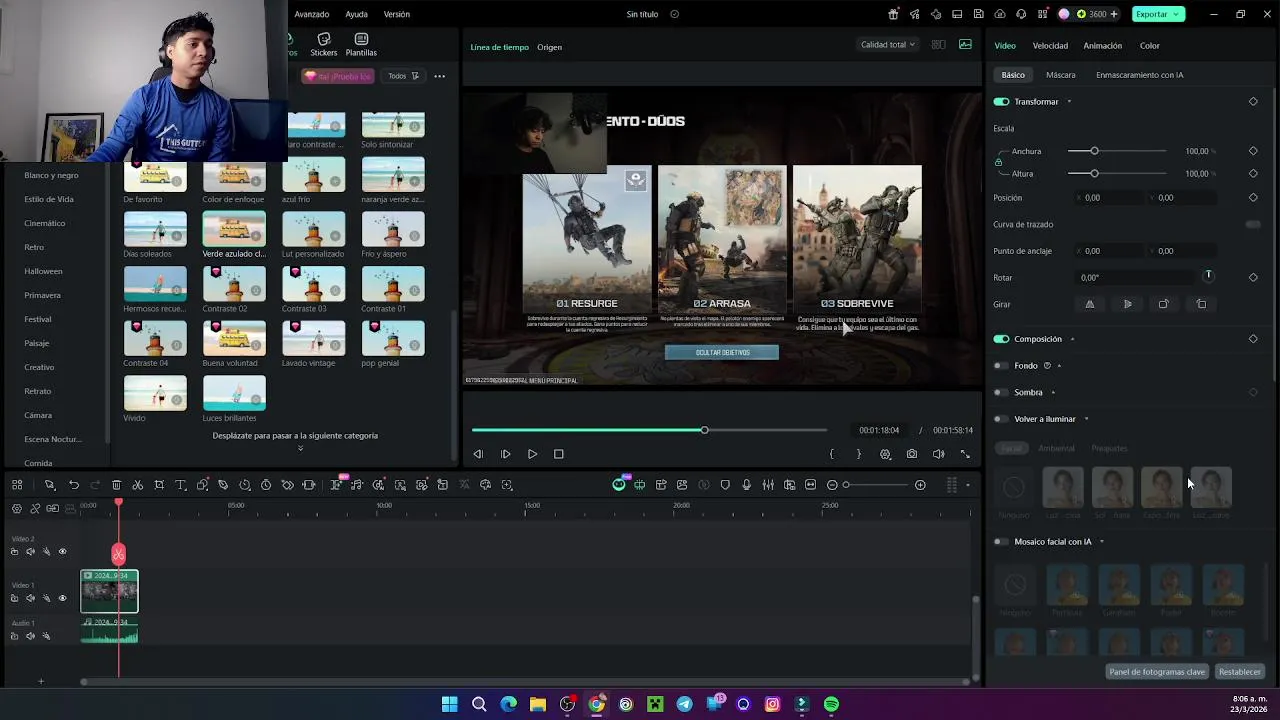The image size is (1280, 720).
Task: Record voiceover with the microphone icon
Action: [746, 485]
